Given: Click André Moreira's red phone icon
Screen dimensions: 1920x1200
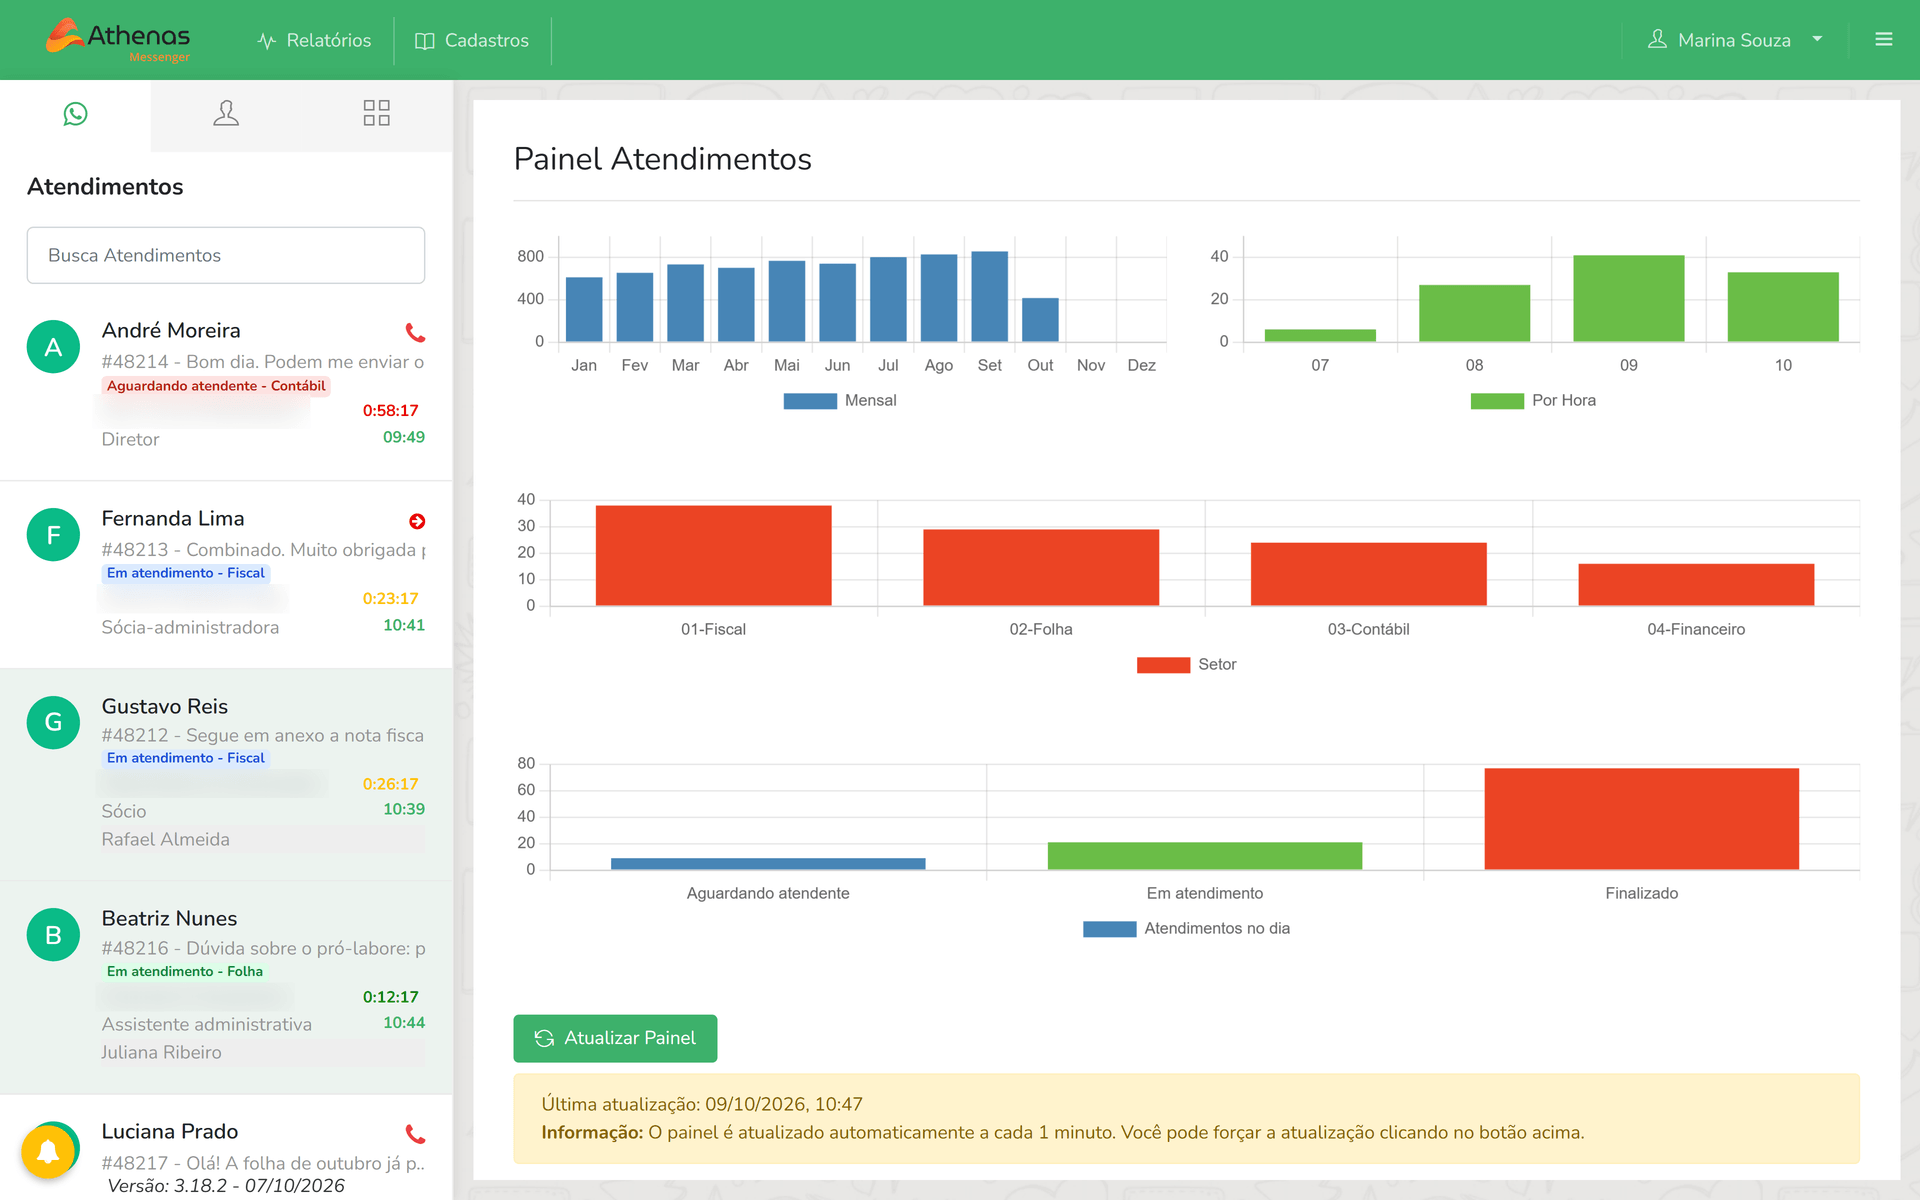Looking at the screenshot, I should (x=415, y=332).
